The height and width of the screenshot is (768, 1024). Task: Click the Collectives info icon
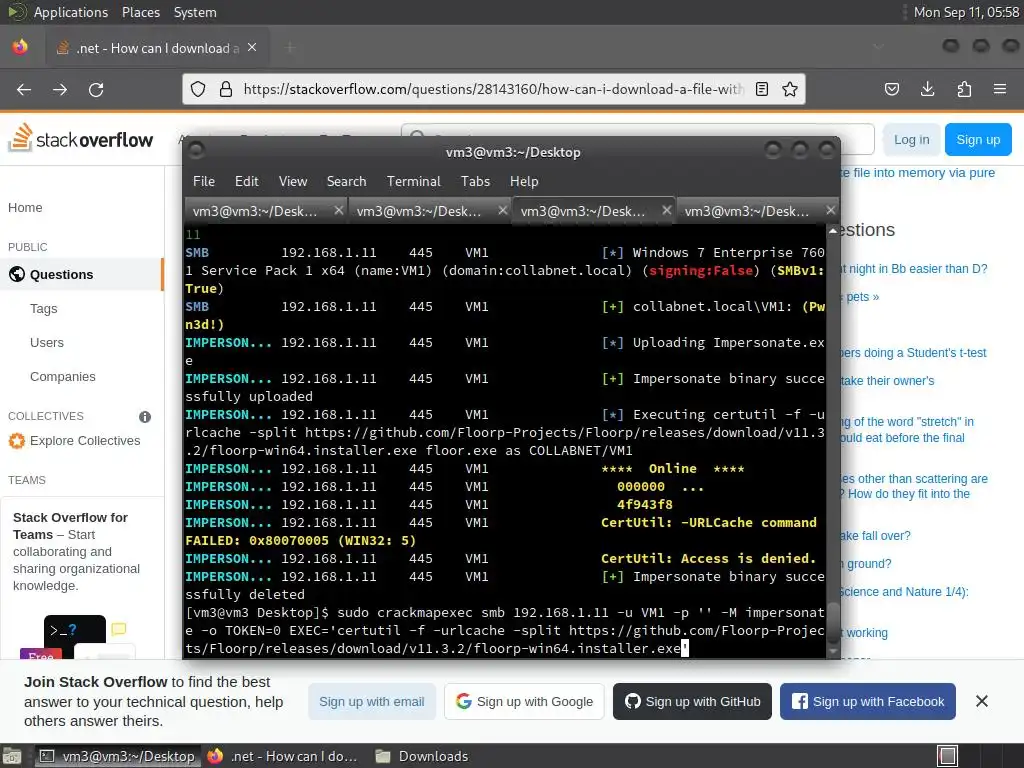[x=145, y=417]
